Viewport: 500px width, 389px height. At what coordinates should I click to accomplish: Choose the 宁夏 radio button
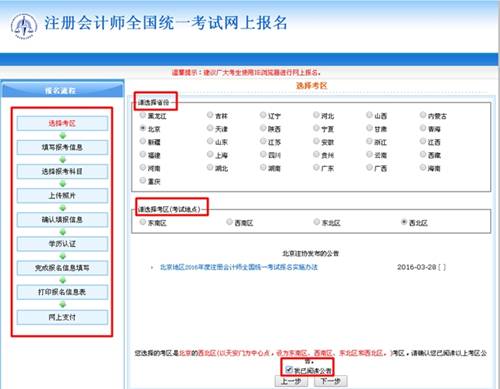pyautogui.click(x=316, y=128)
